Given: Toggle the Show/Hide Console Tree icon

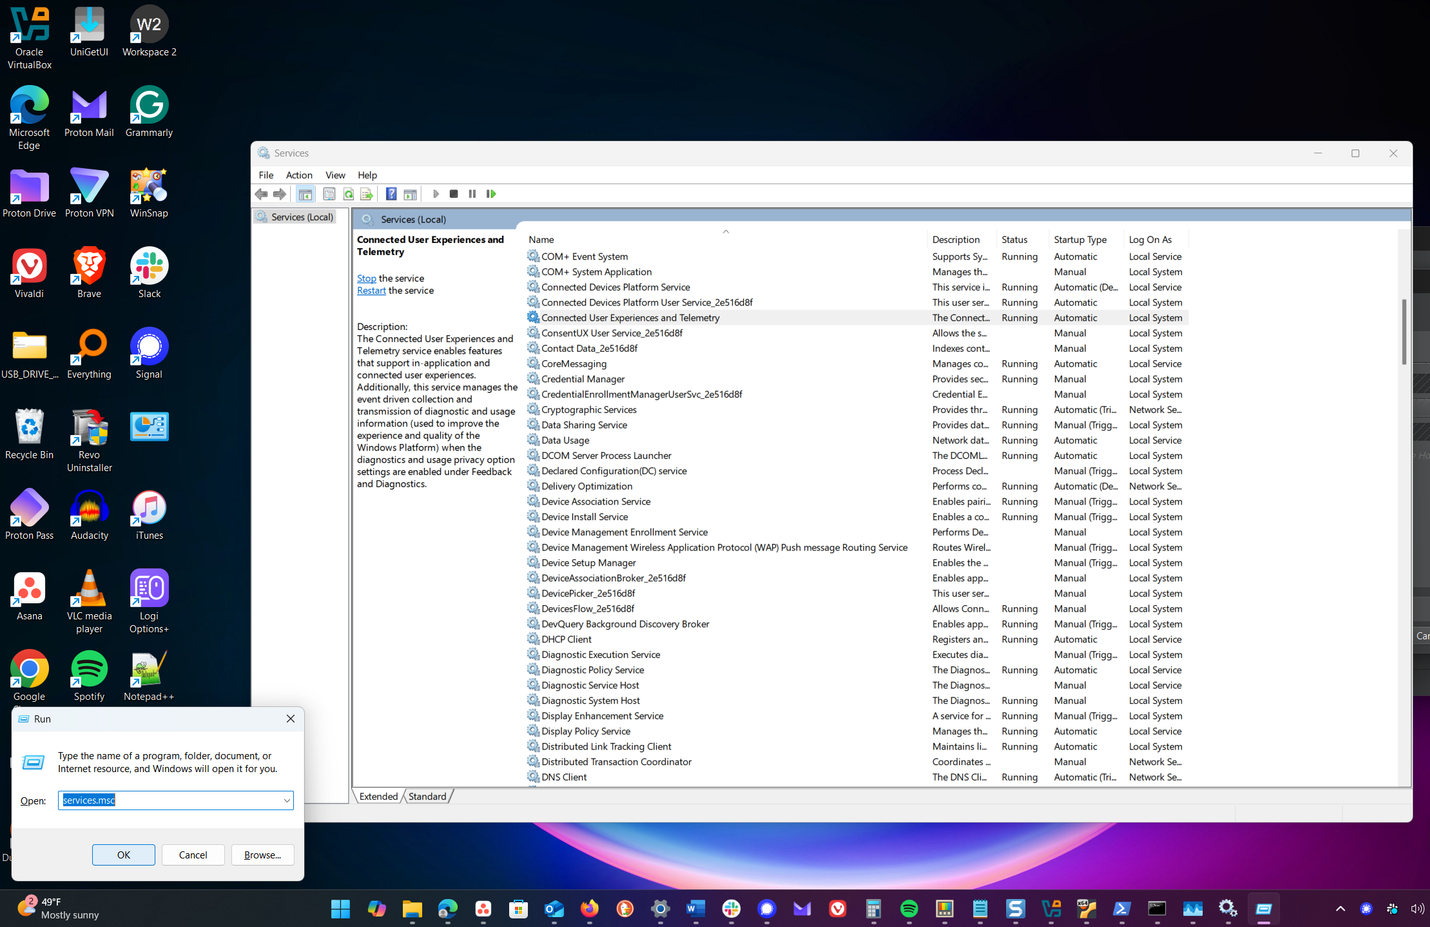Looking at the screenshot, I should [x=305, y=194].
